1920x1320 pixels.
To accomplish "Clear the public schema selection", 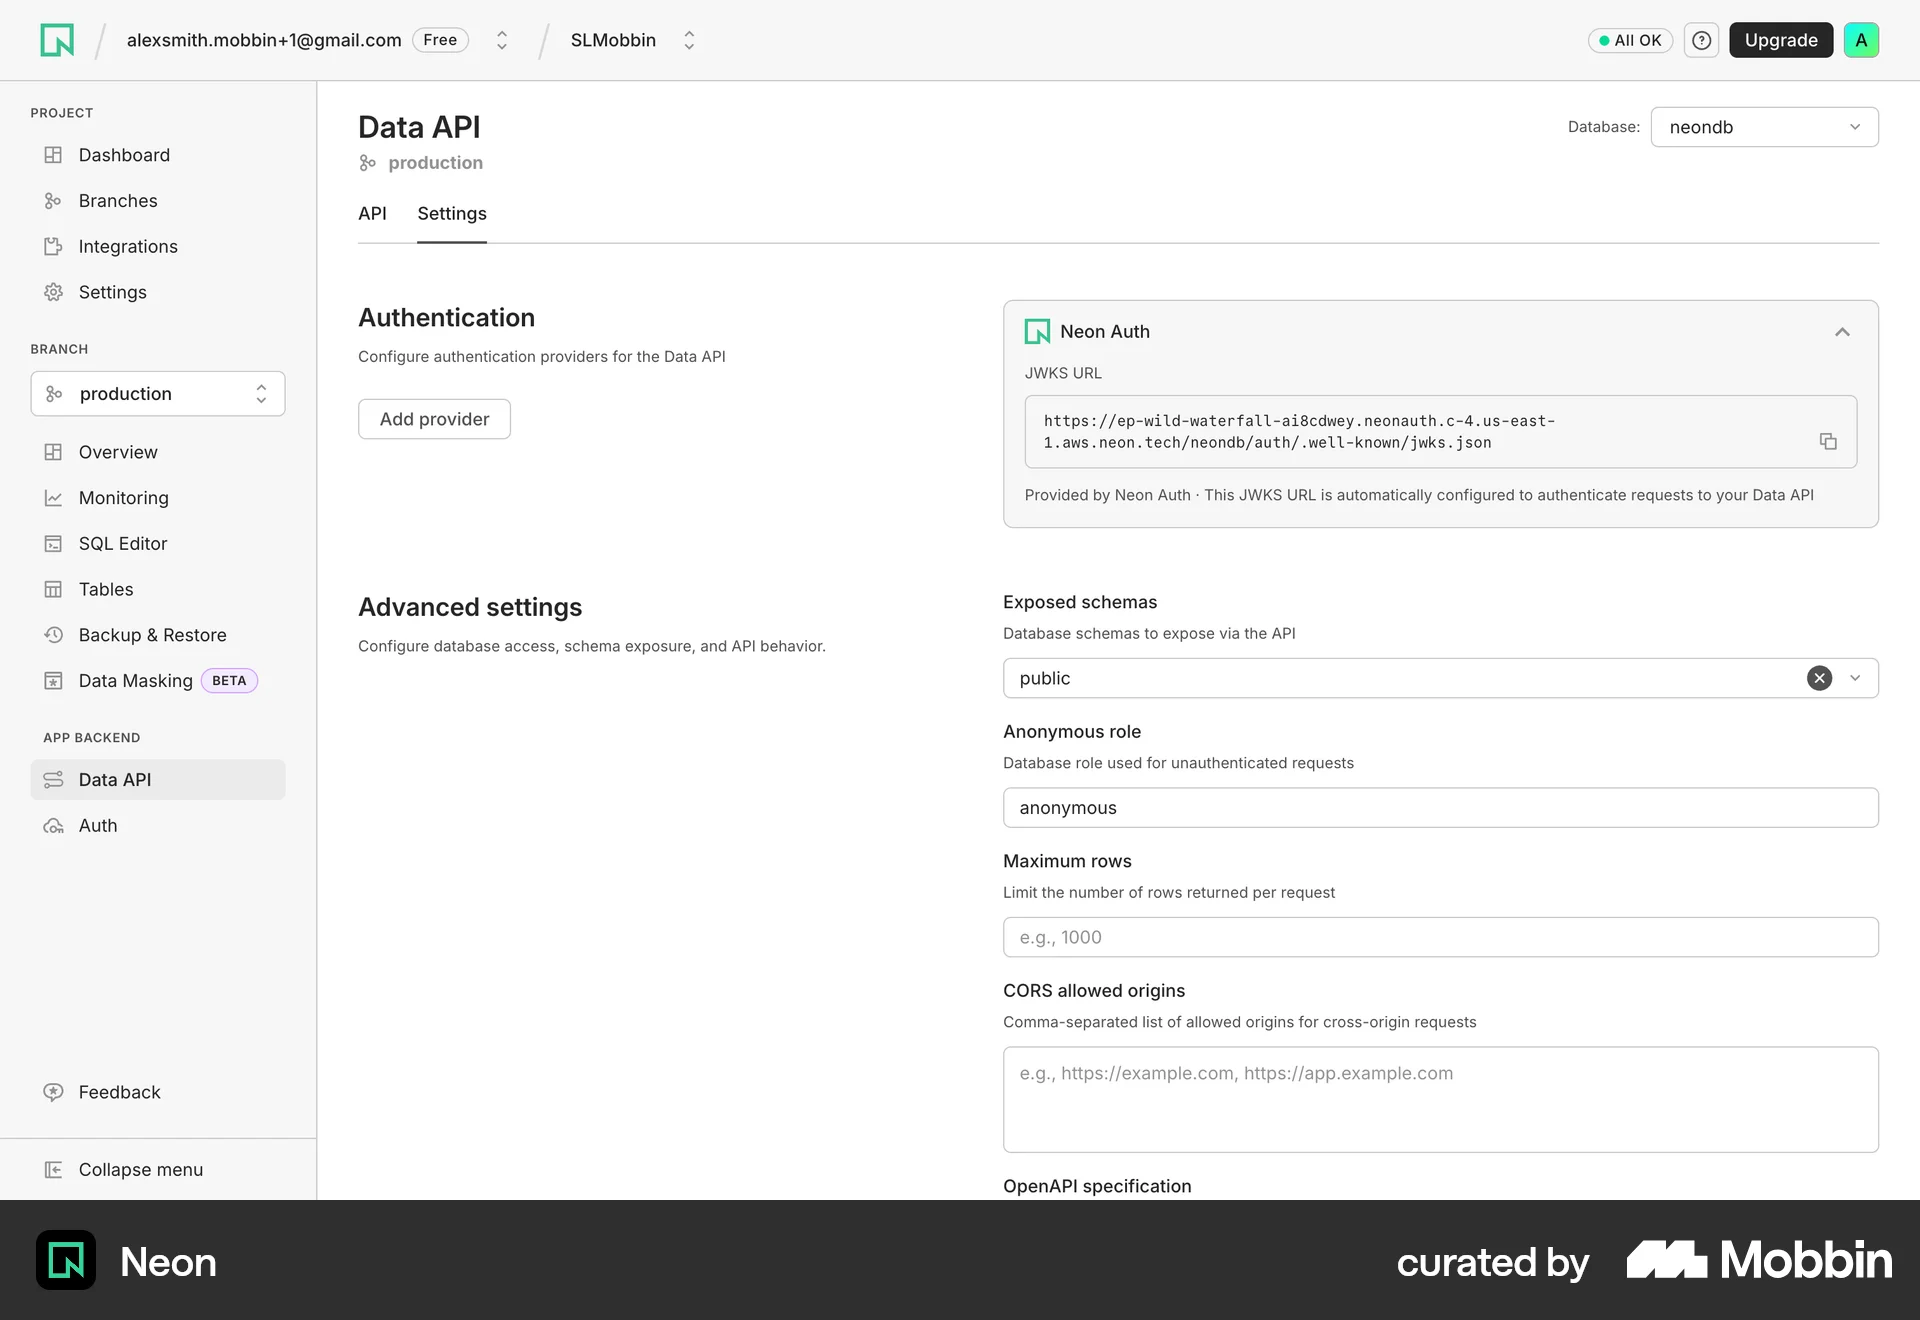I will [1819, 678].
